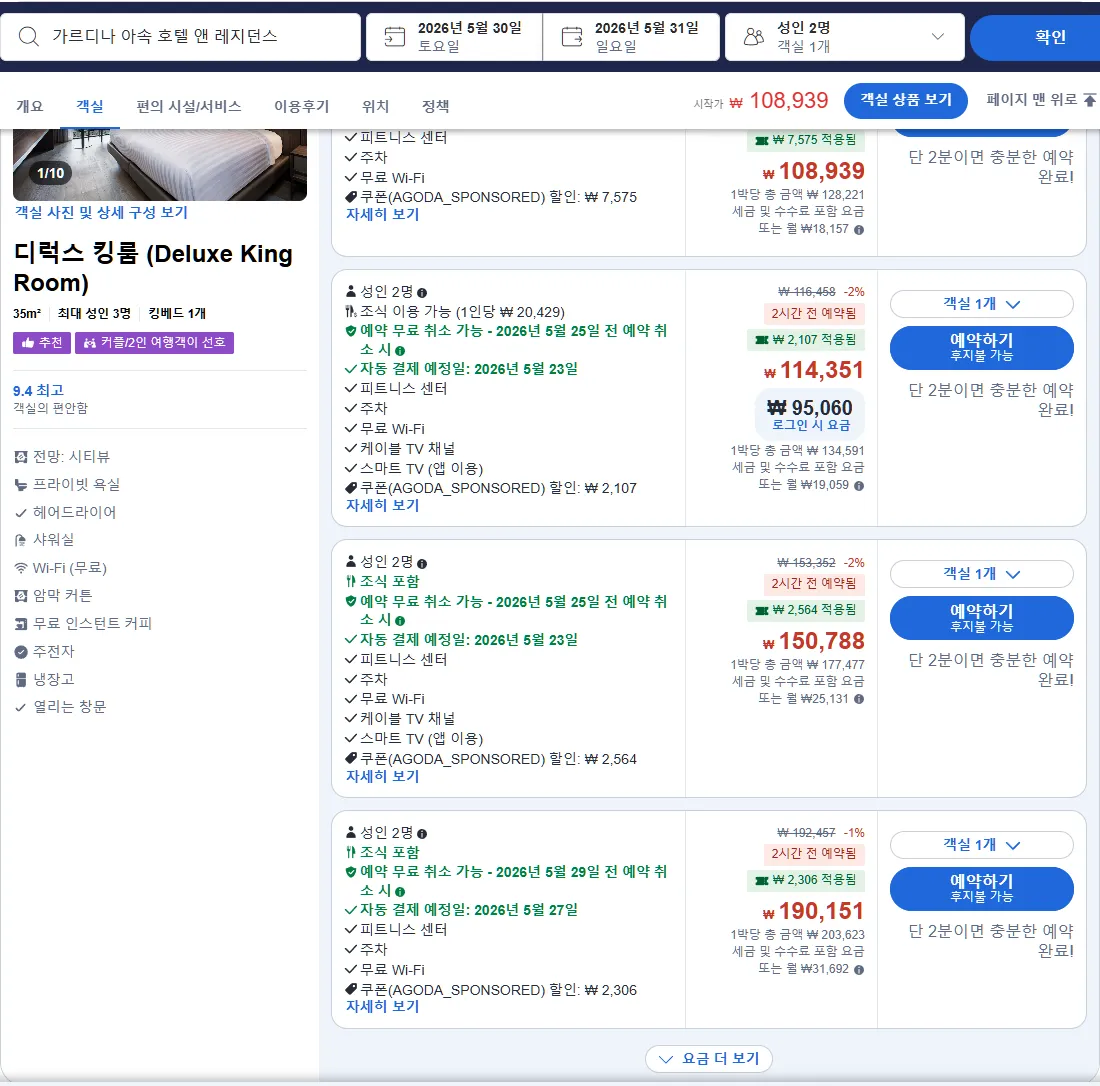Click the coupon tag icon for ₩2,306 discount
Image resolution: width=1100 pixels, height=1086 pixels.
tap(351, 989)
